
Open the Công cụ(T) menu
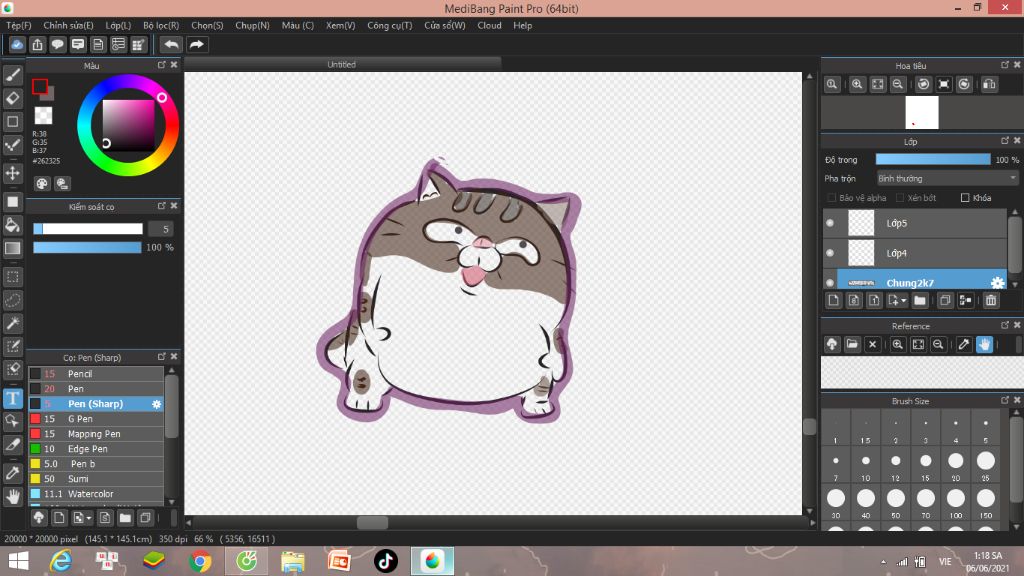[389, 25]
